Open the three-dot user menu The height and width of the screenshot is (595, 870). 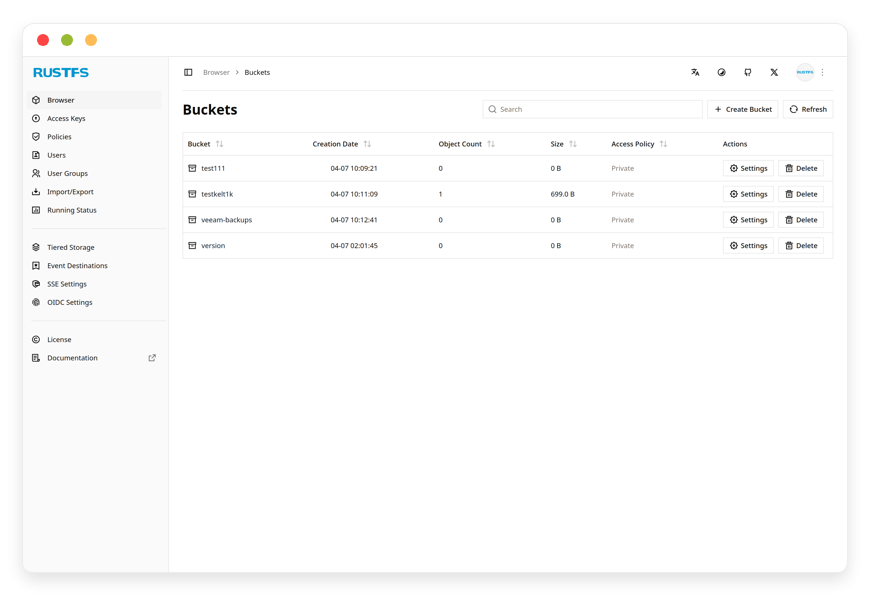[x=822, y=72]
